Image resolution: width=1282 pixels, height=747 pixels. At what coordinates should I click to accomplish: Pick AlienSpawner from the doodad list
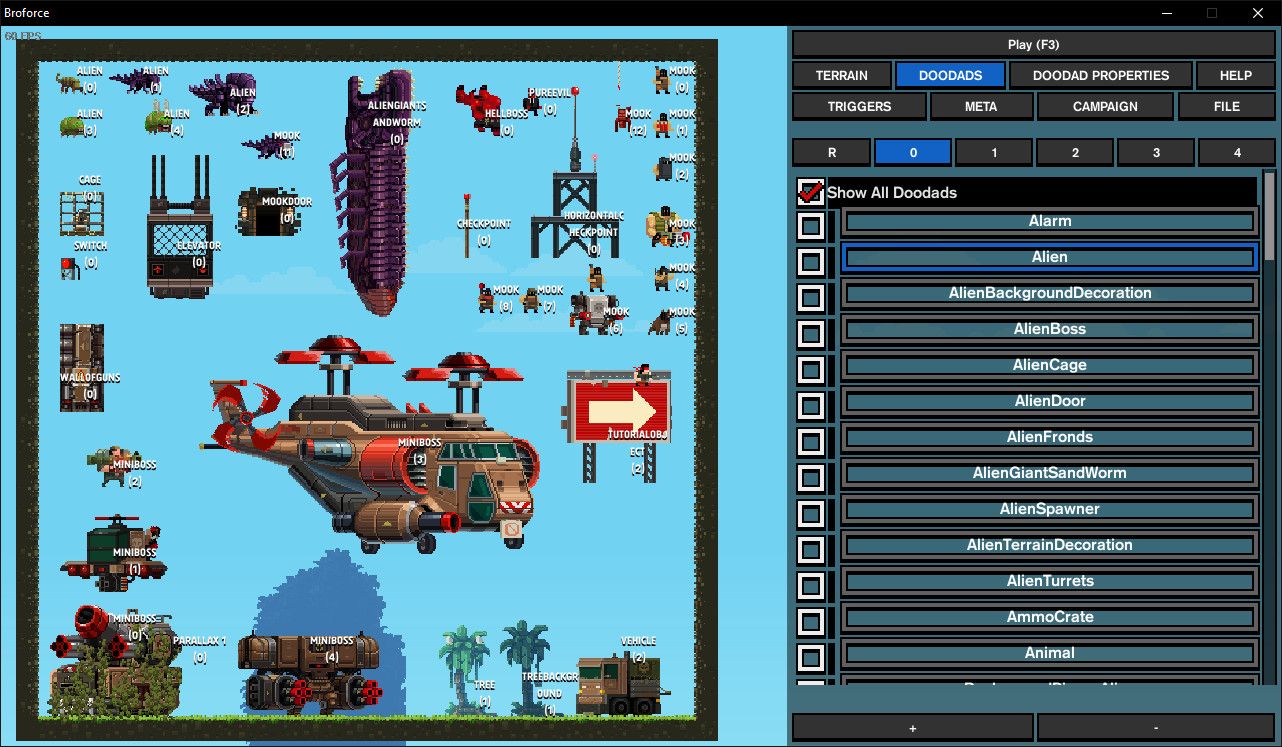(1049, 509)
